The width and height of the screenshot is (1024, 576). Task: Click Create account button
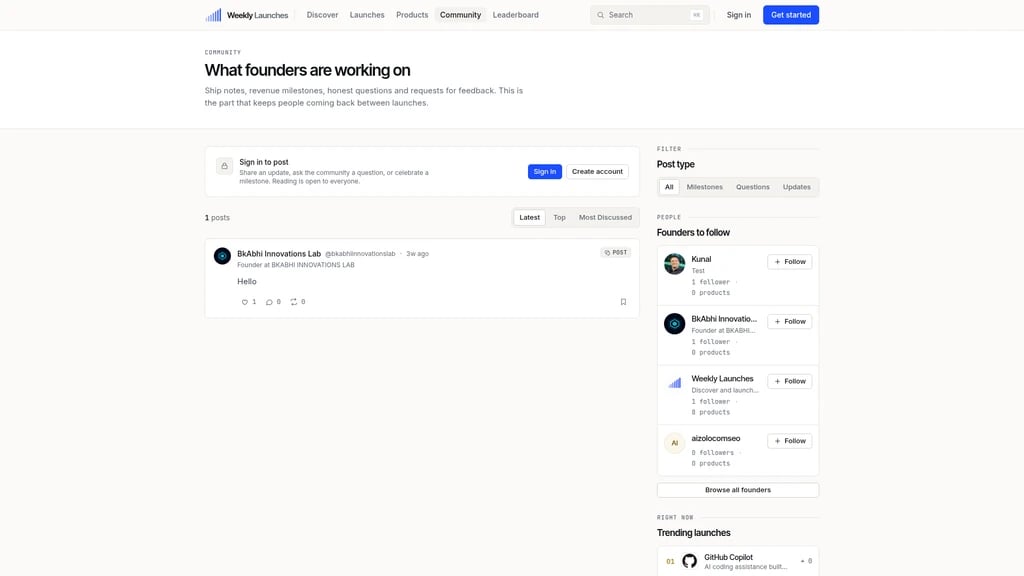pos(598,172)
